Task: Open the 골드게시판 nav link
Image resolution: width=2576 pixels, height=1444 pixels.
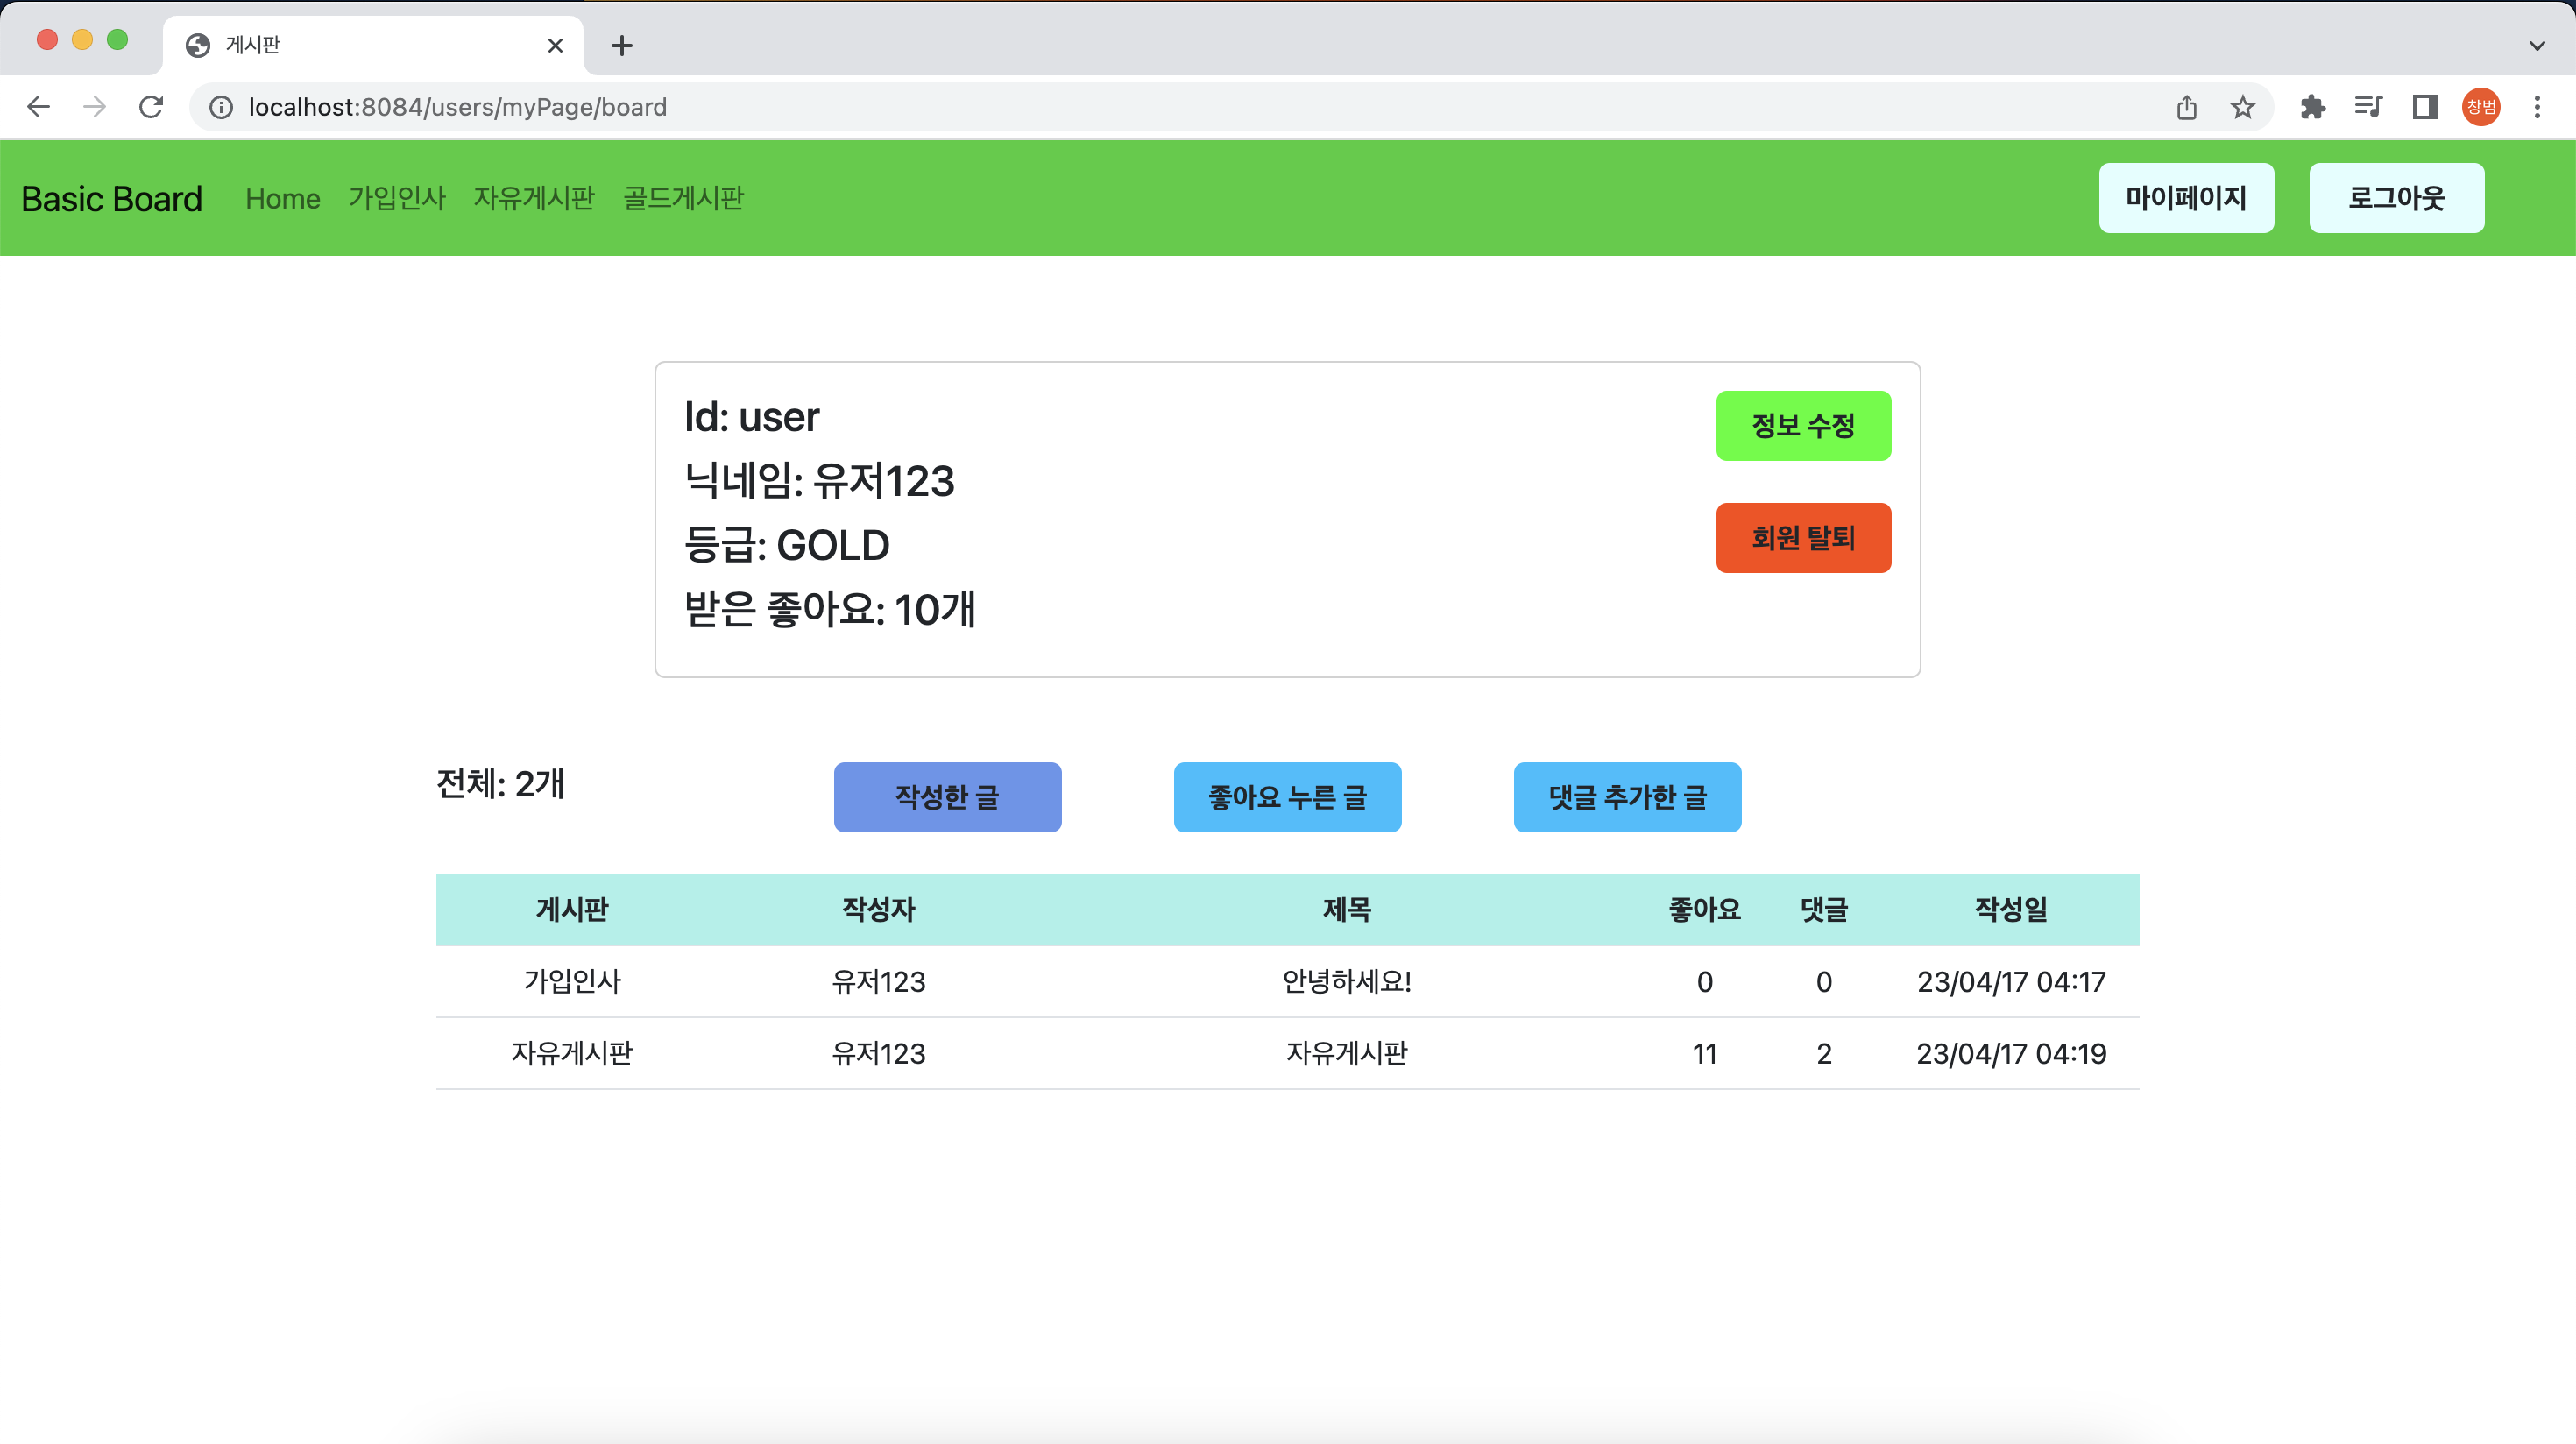Action: tap(683, 198)
